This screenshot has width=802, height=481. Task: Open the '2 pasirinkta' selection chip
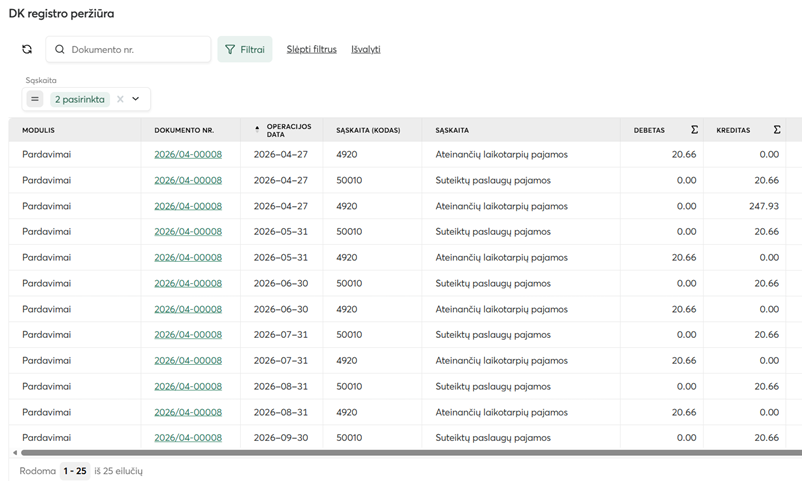tap(80, 99)
